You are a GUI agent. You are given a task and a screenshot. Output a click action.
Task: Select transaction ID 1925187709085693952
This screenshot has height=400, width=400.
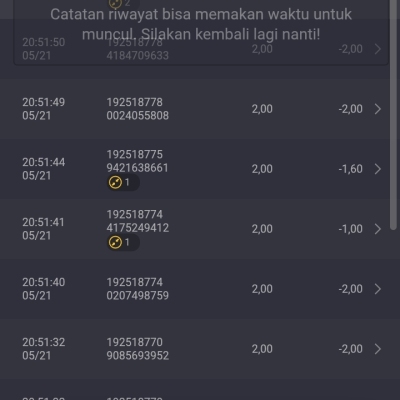[138, 349]
